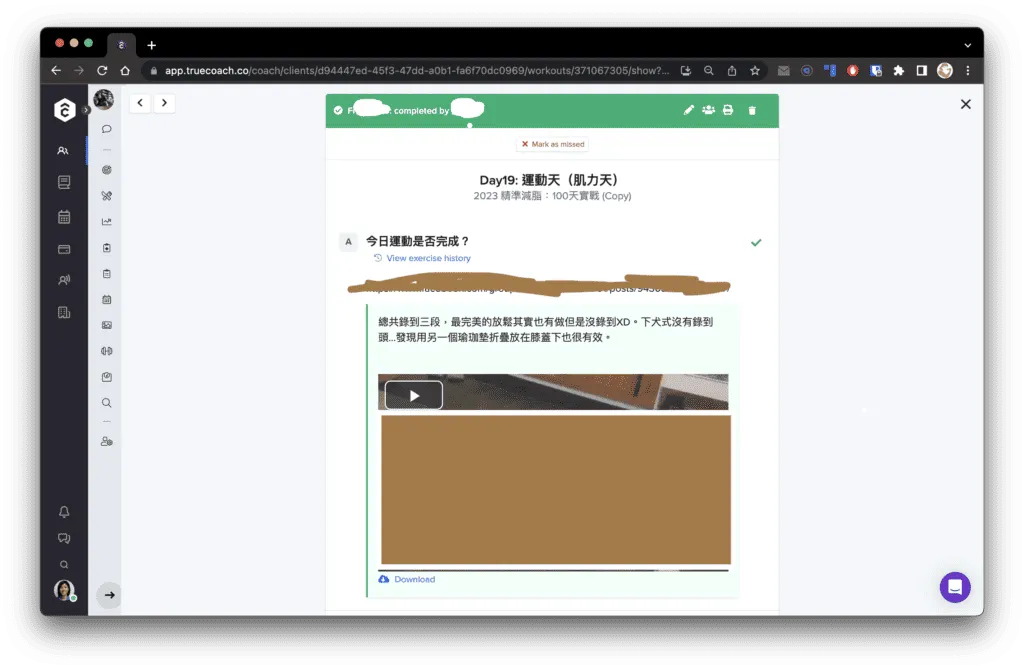Delete the workout with the trash icon
The width and height of the screenshot is (1024, 669).
[x=752, y=110]
